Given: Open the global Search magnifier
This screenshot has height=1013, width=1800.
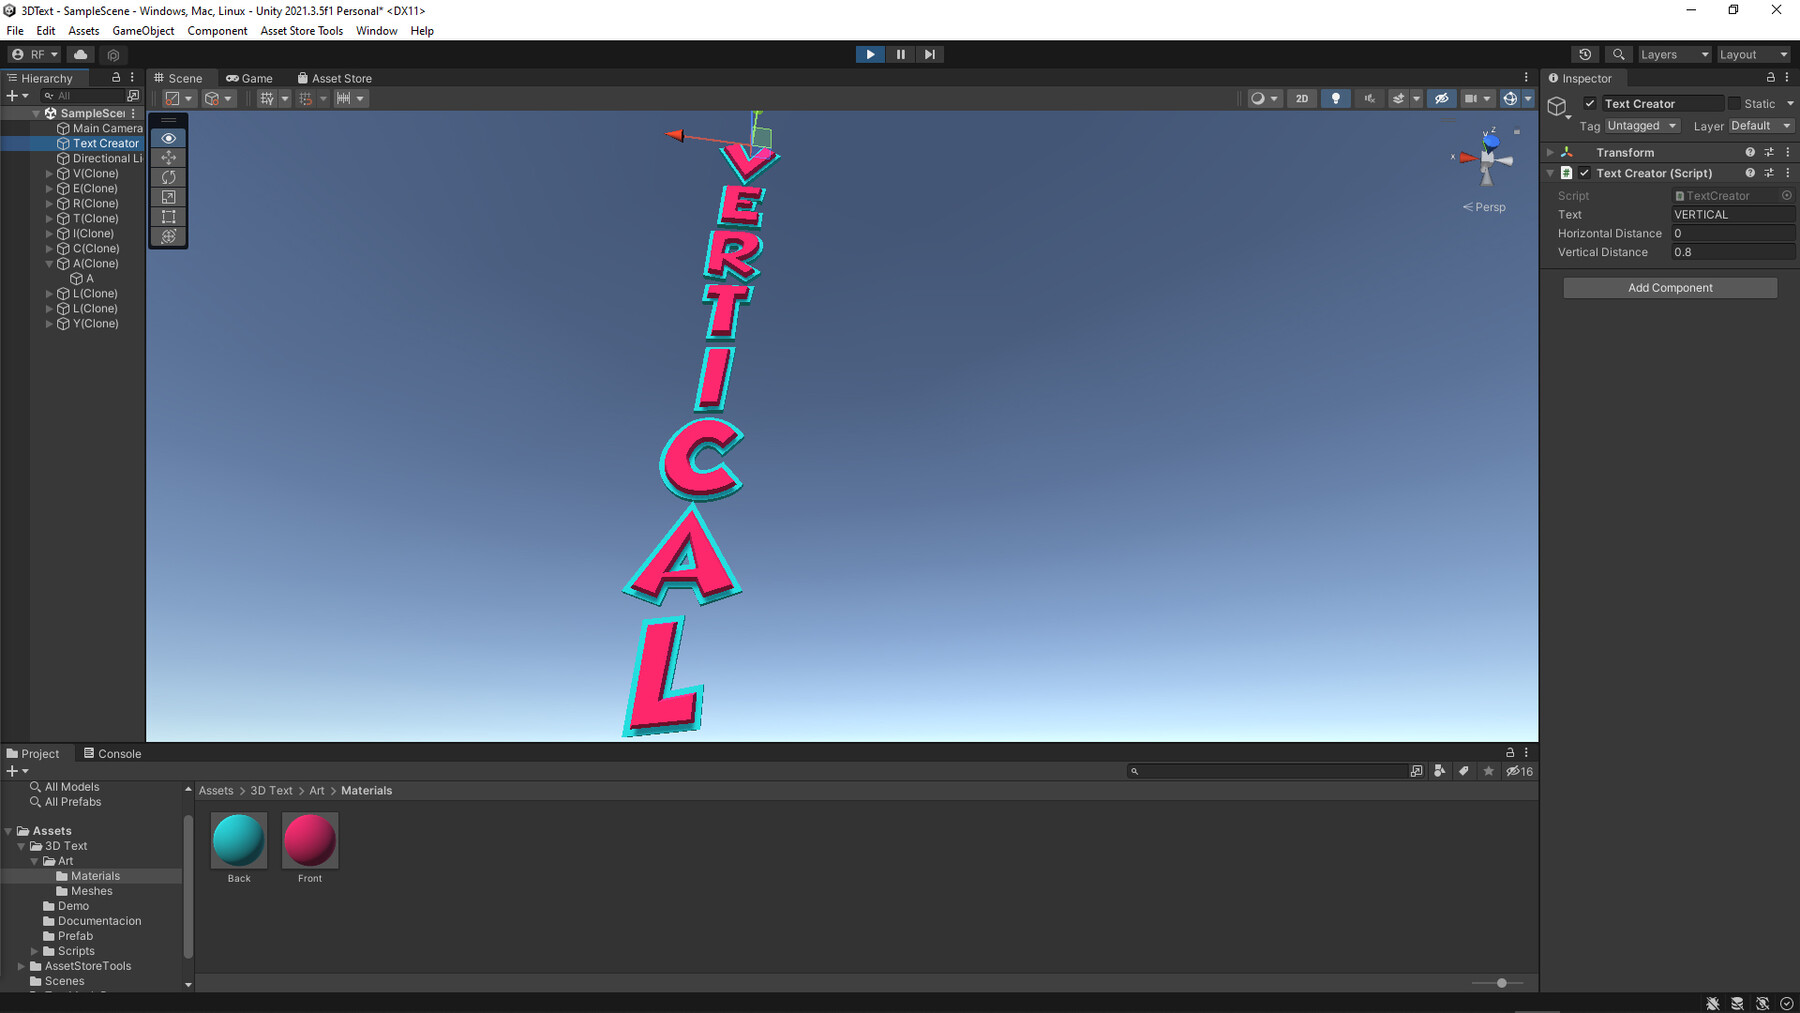Looking at the screenshot, I should click(1618, 54).
